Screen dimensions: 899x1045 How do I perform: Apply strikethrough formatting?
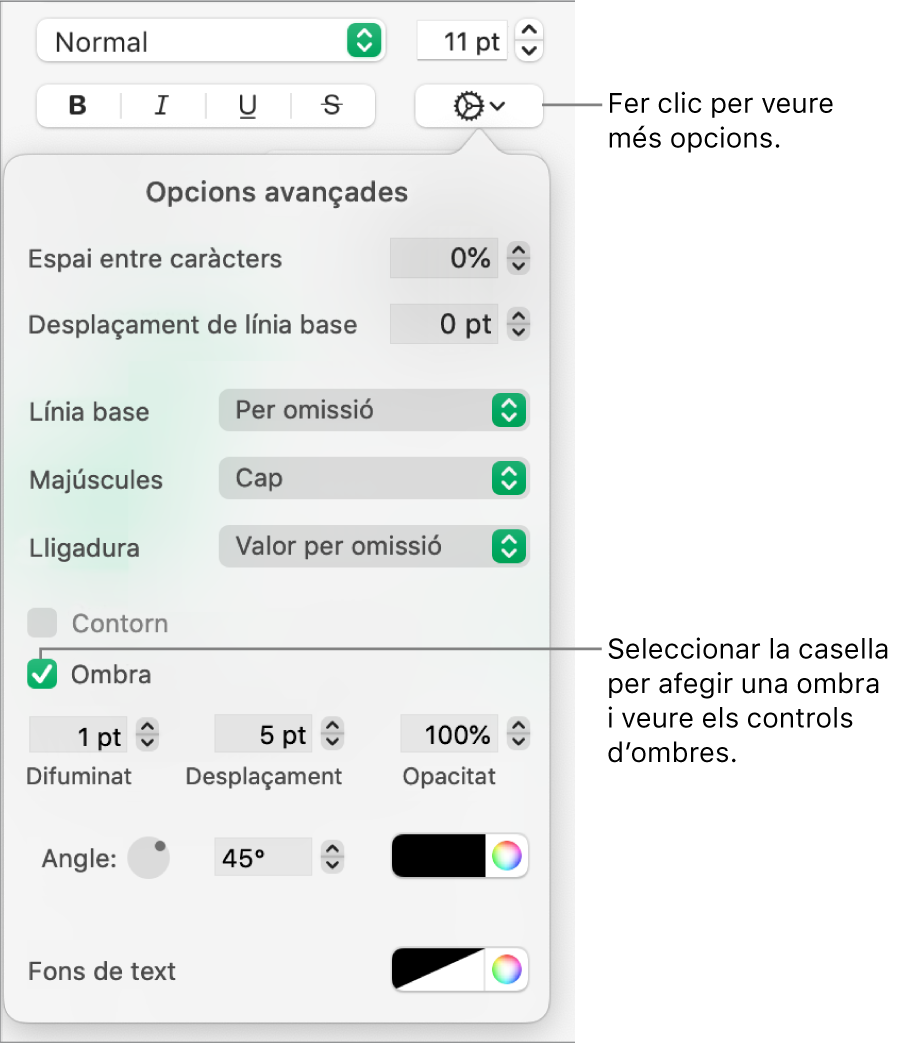click(331, 106)
